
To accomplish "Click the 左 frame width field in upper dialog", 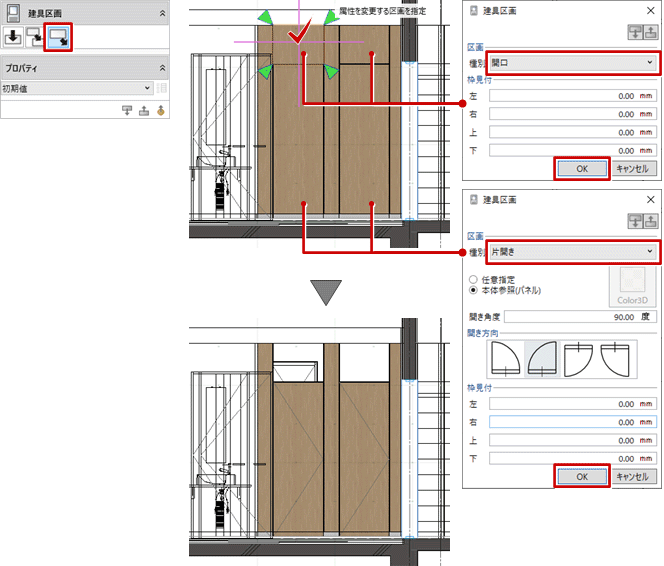I will pos(573,97).
